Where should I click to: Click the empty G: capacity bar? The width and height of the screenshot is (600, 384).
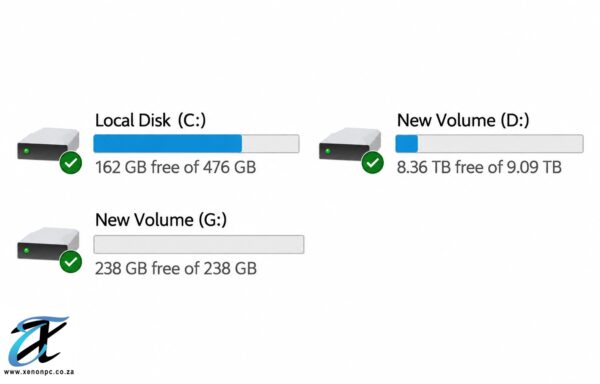coord(199,244)
